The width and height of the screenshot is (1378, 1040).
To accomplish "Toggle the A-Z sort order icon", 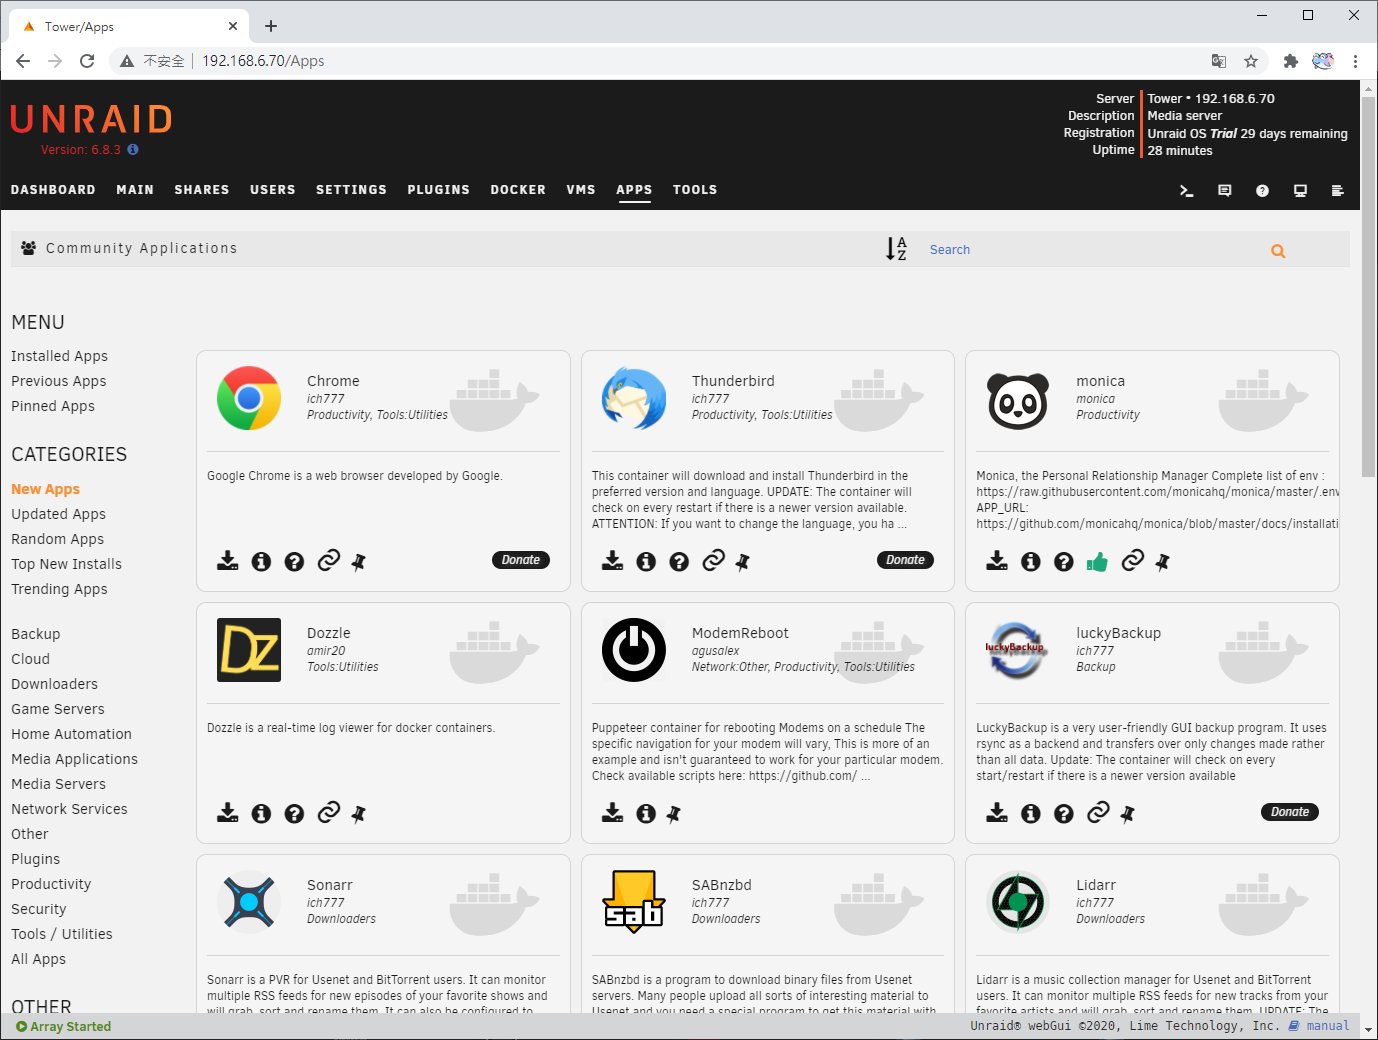I will pos(896,249).
